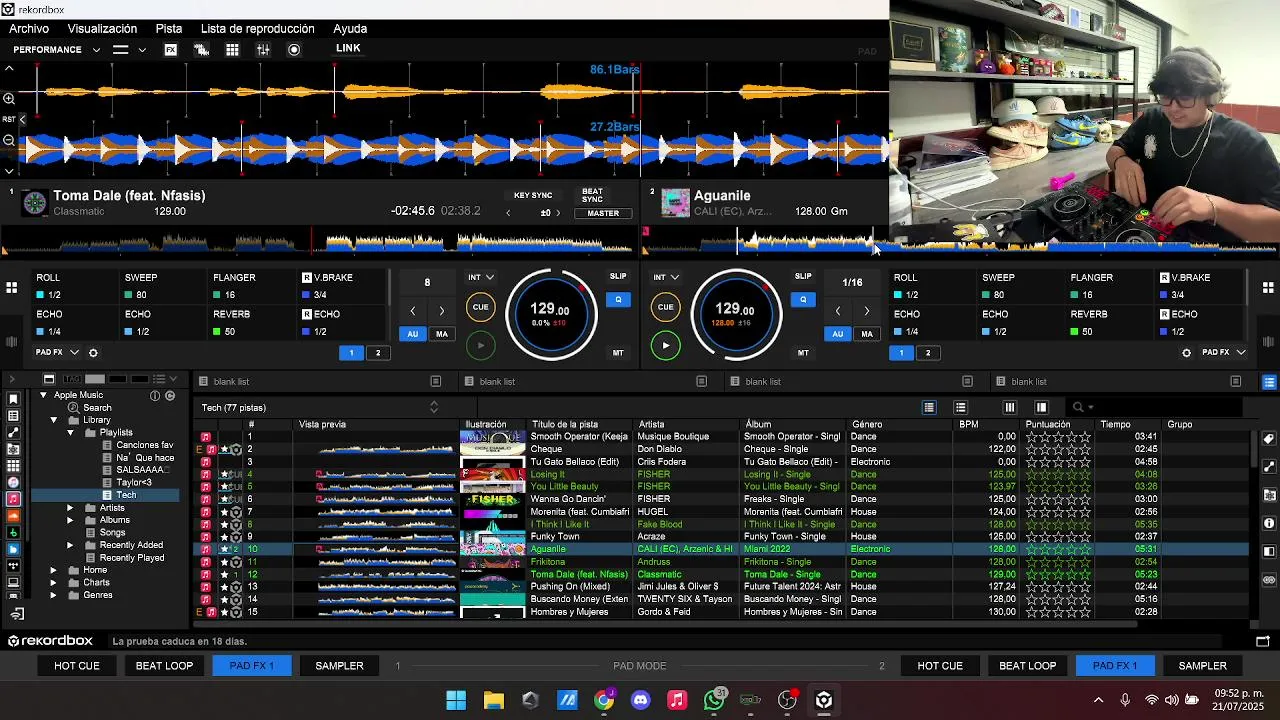Open the column layout icon above track list

(1010, 408)
